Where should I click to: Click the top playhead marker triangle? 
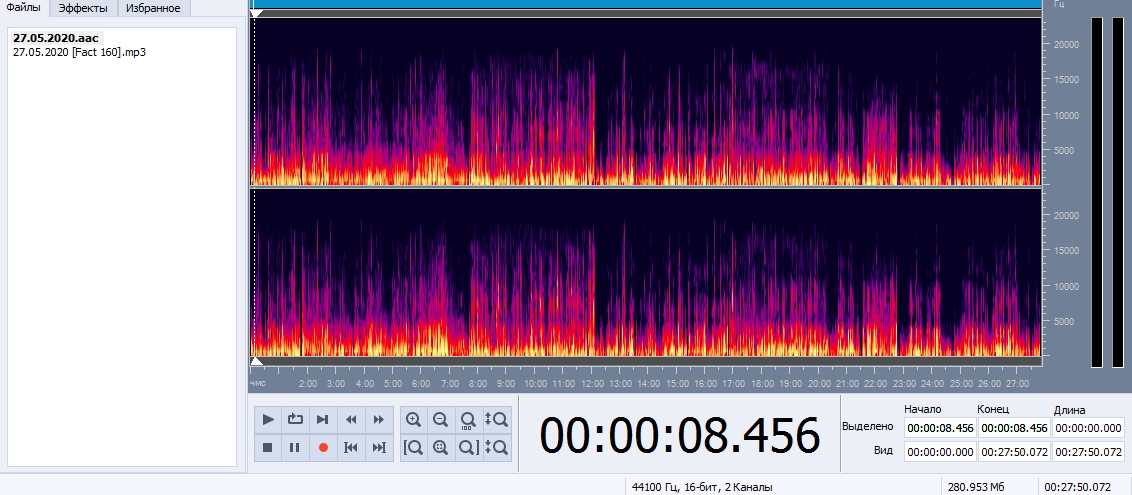(256, 14)
